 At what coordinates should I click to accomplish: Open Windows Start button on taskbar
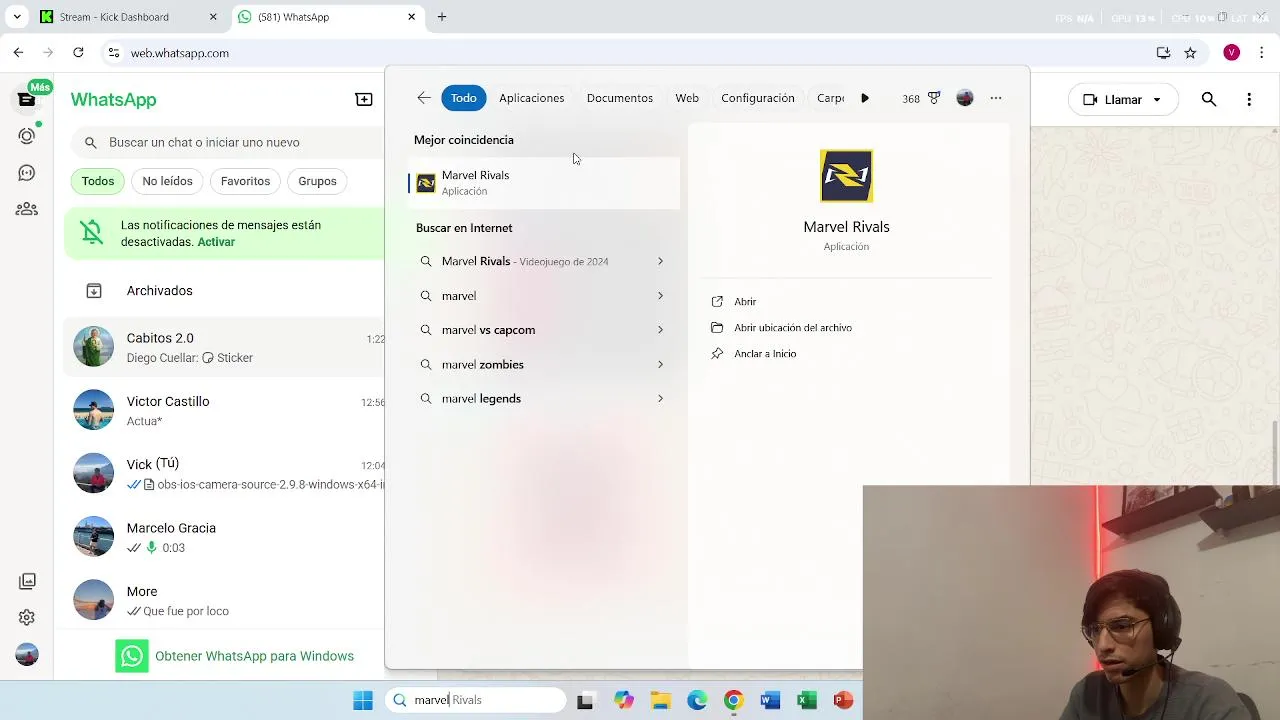pyautogui.click(x=363, y=700)
